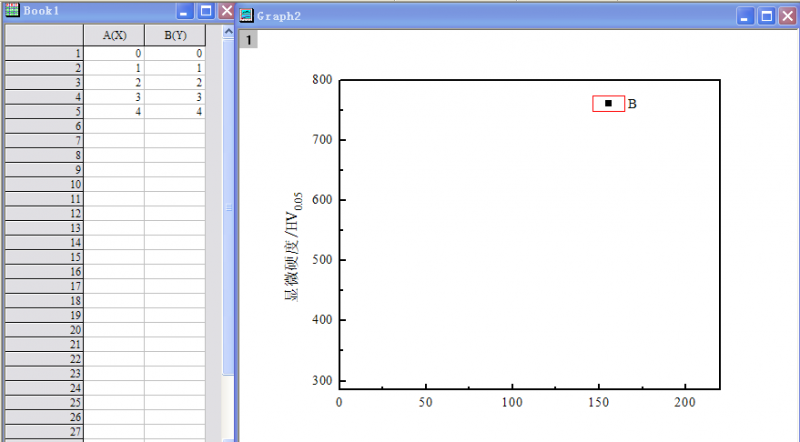Select column header B(Y)
The height and width of the screenshot is (442, 800).
tap(176, 35)
